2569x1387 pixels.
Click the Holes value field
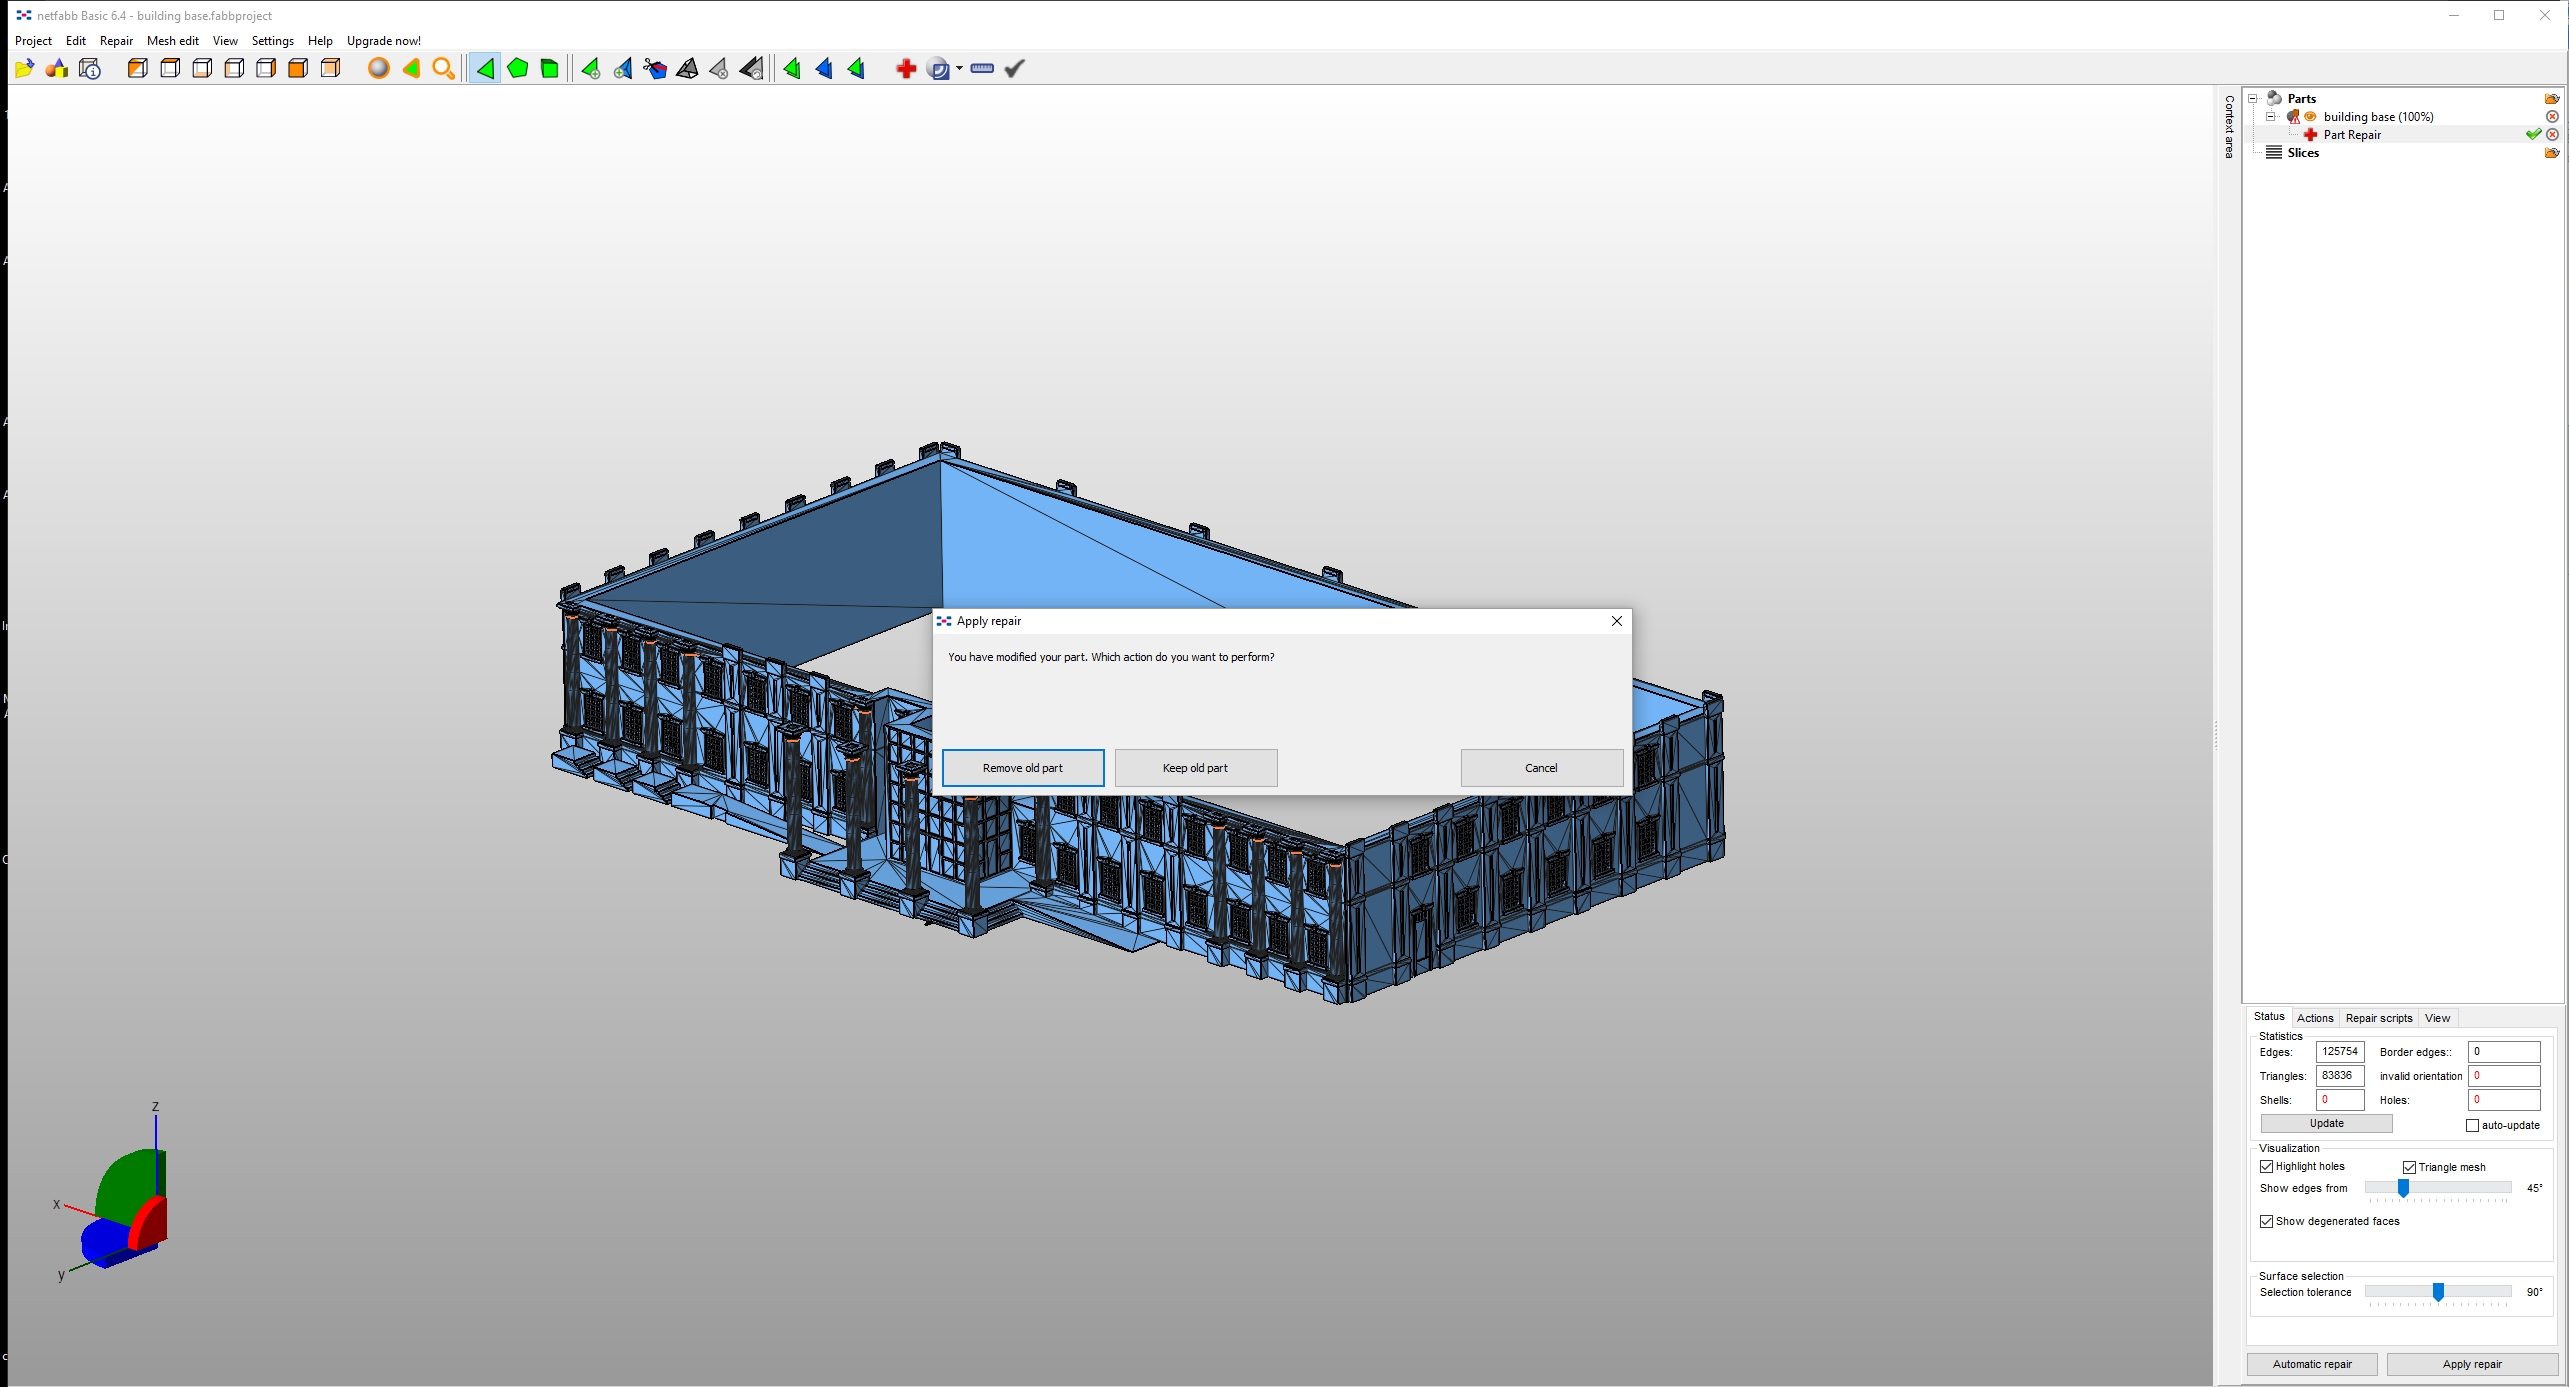pyautogui.click(x=2504, y=1100)
